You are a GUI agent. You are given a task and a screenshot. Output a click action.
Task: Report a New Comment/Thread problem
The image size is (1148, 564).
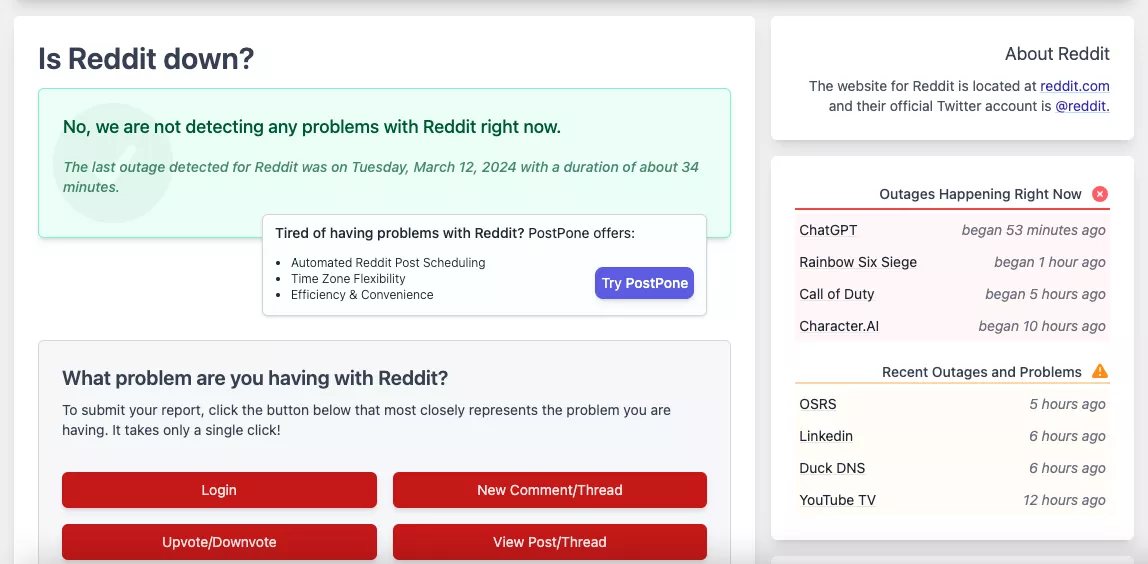pos(549,490)
